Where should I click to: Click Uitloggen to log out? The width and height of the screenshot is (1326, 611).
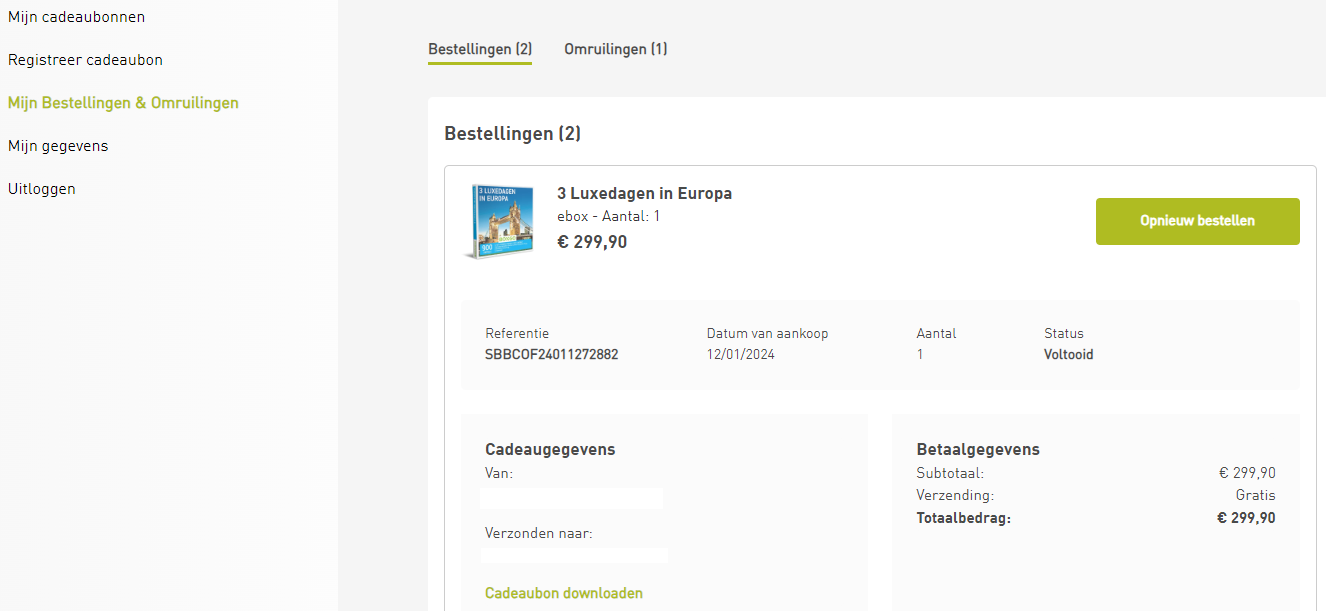[x=42, y=189]
